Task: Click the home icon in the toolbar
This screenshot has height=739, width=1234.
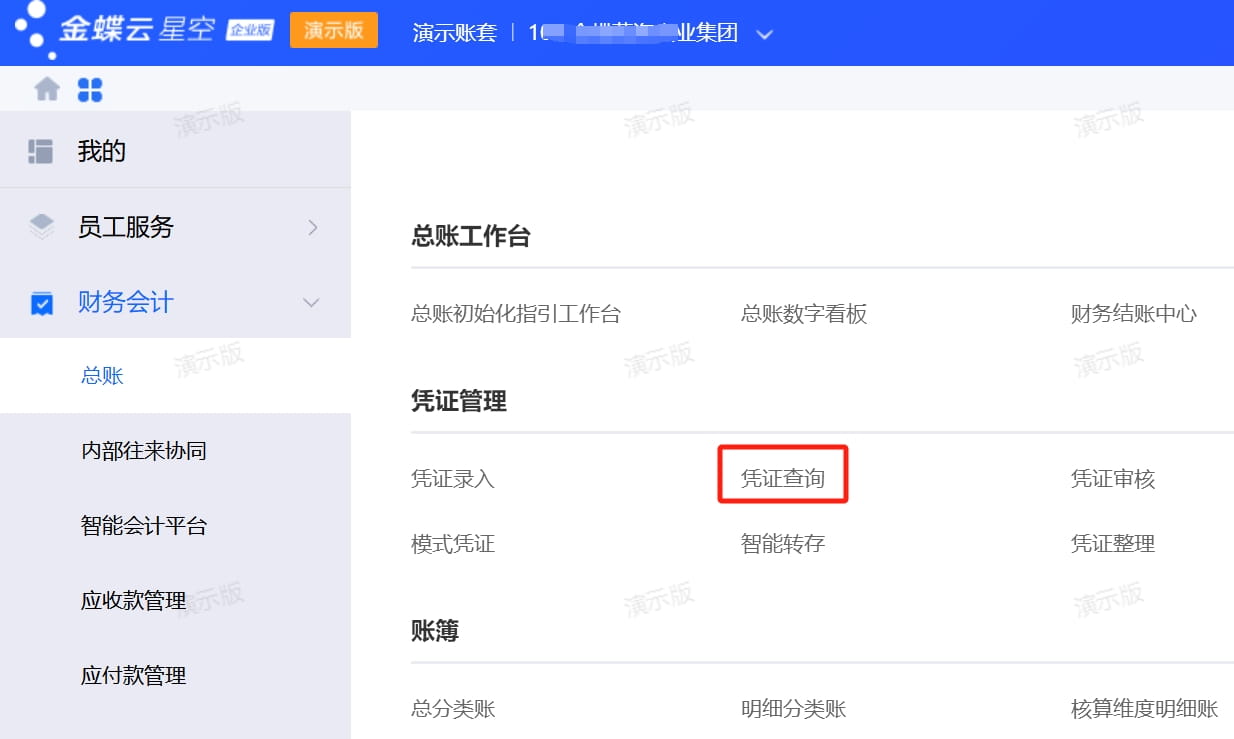Action: 45,88
